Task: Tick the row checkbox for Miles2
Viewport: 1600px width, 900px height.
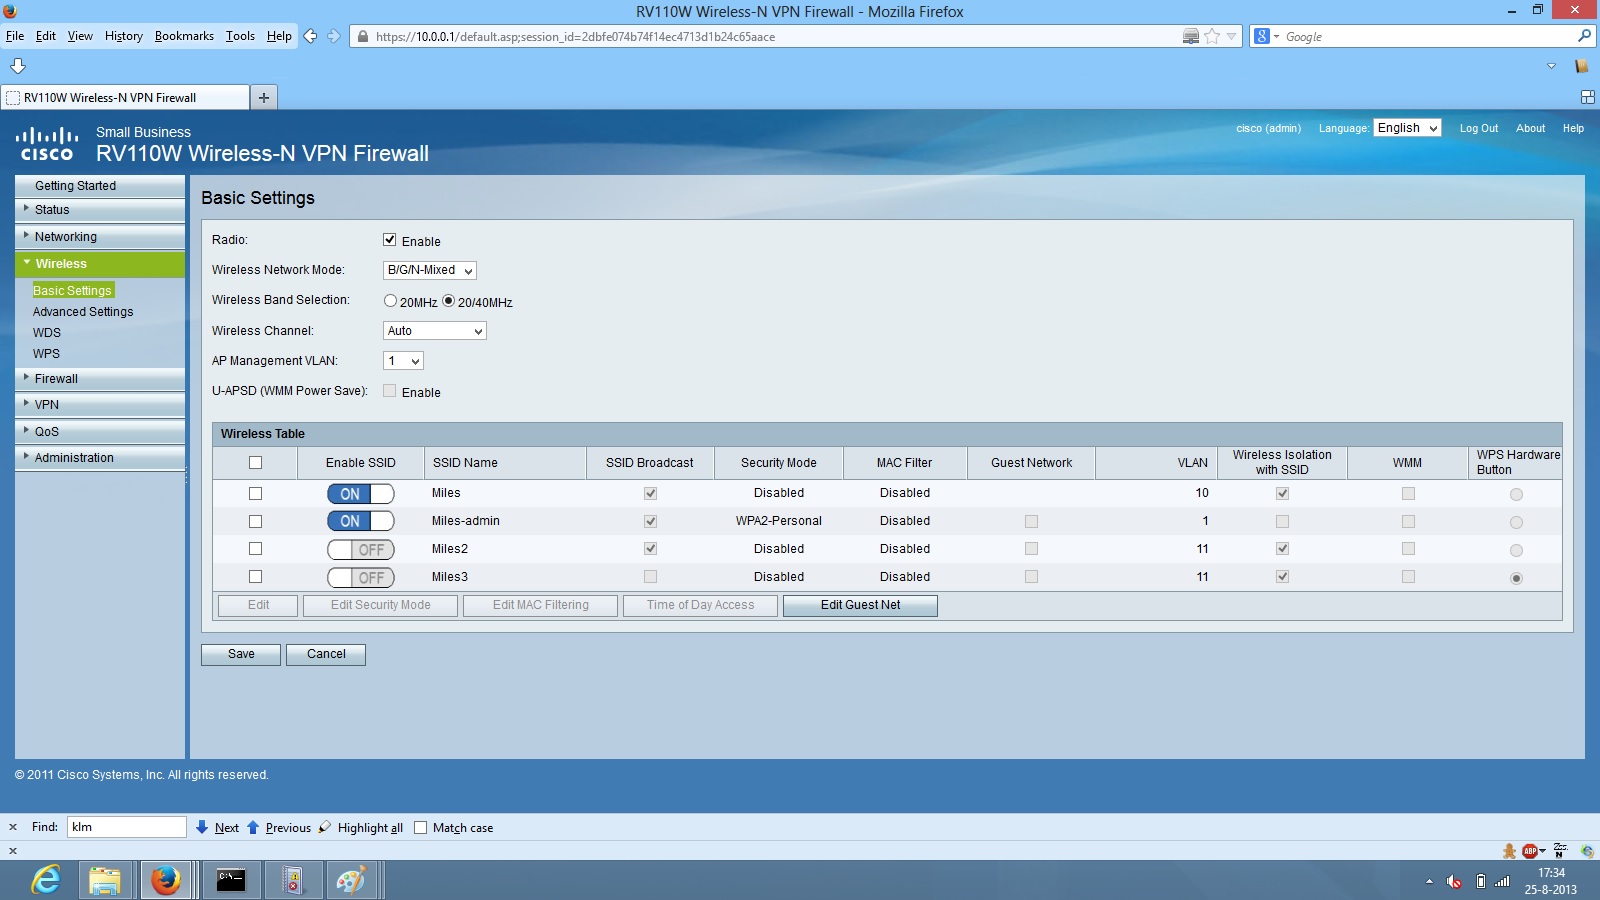Action: tap(255, 549)
